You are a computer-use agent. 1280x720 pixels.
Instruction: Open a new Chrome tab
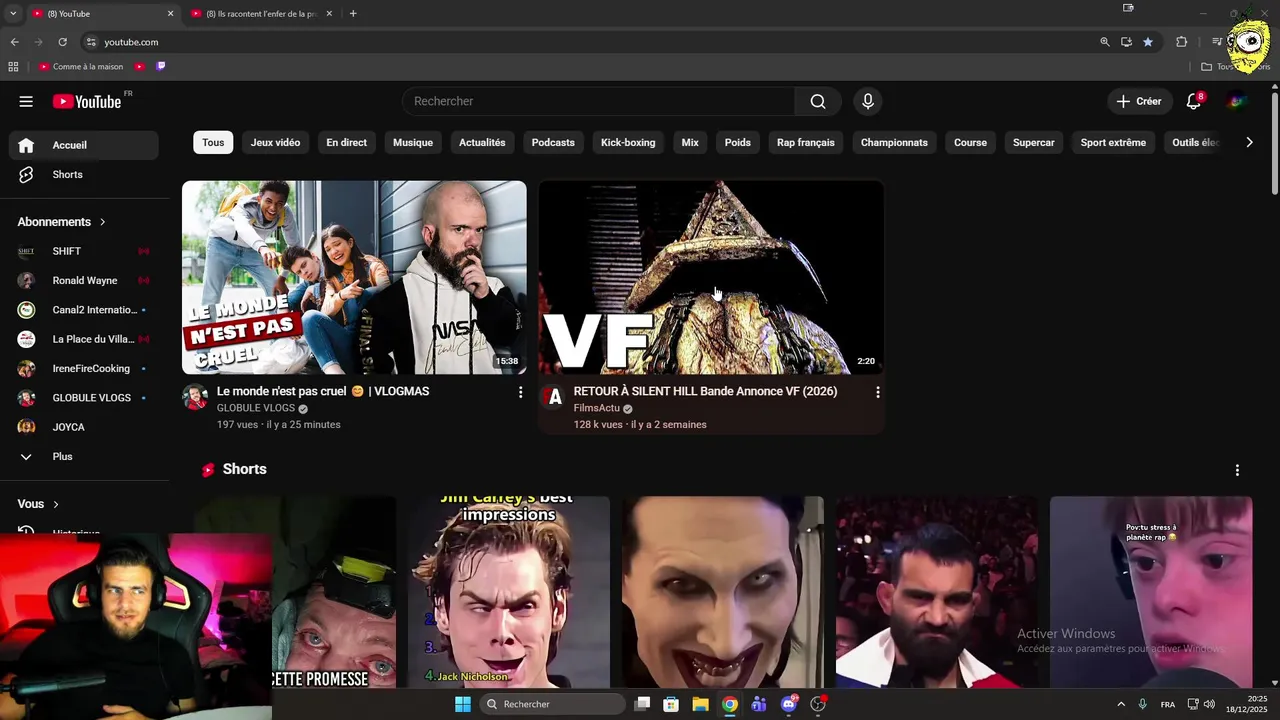point(353,14)
